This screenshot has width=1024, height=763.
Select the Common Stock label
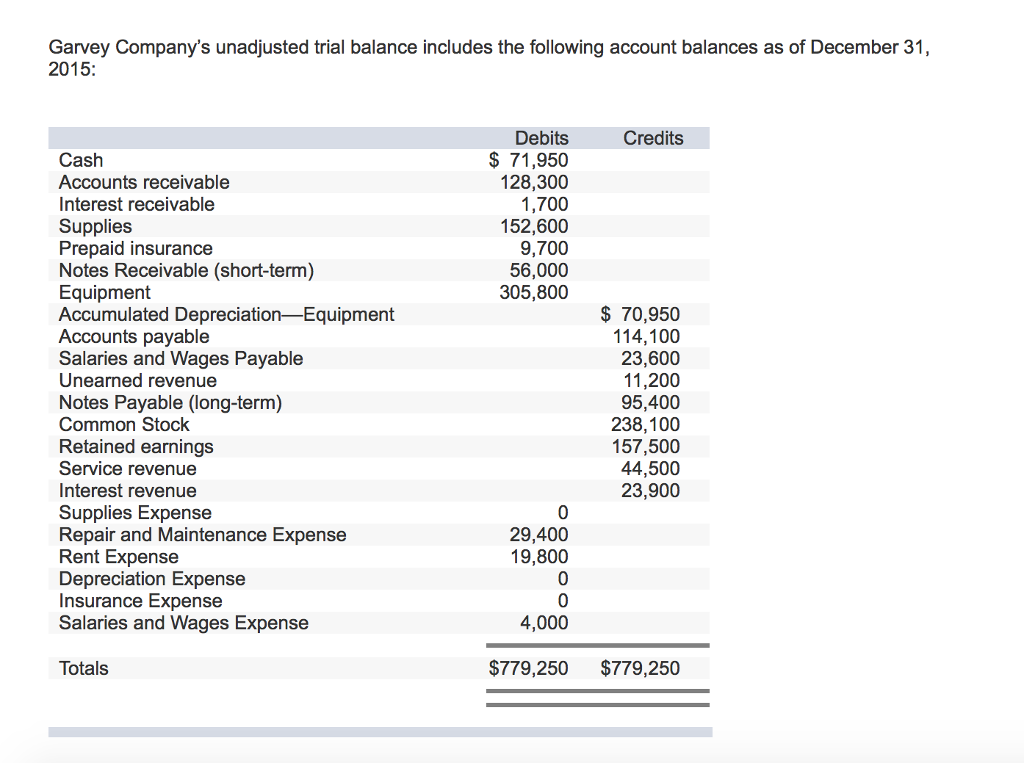point(124,425)
